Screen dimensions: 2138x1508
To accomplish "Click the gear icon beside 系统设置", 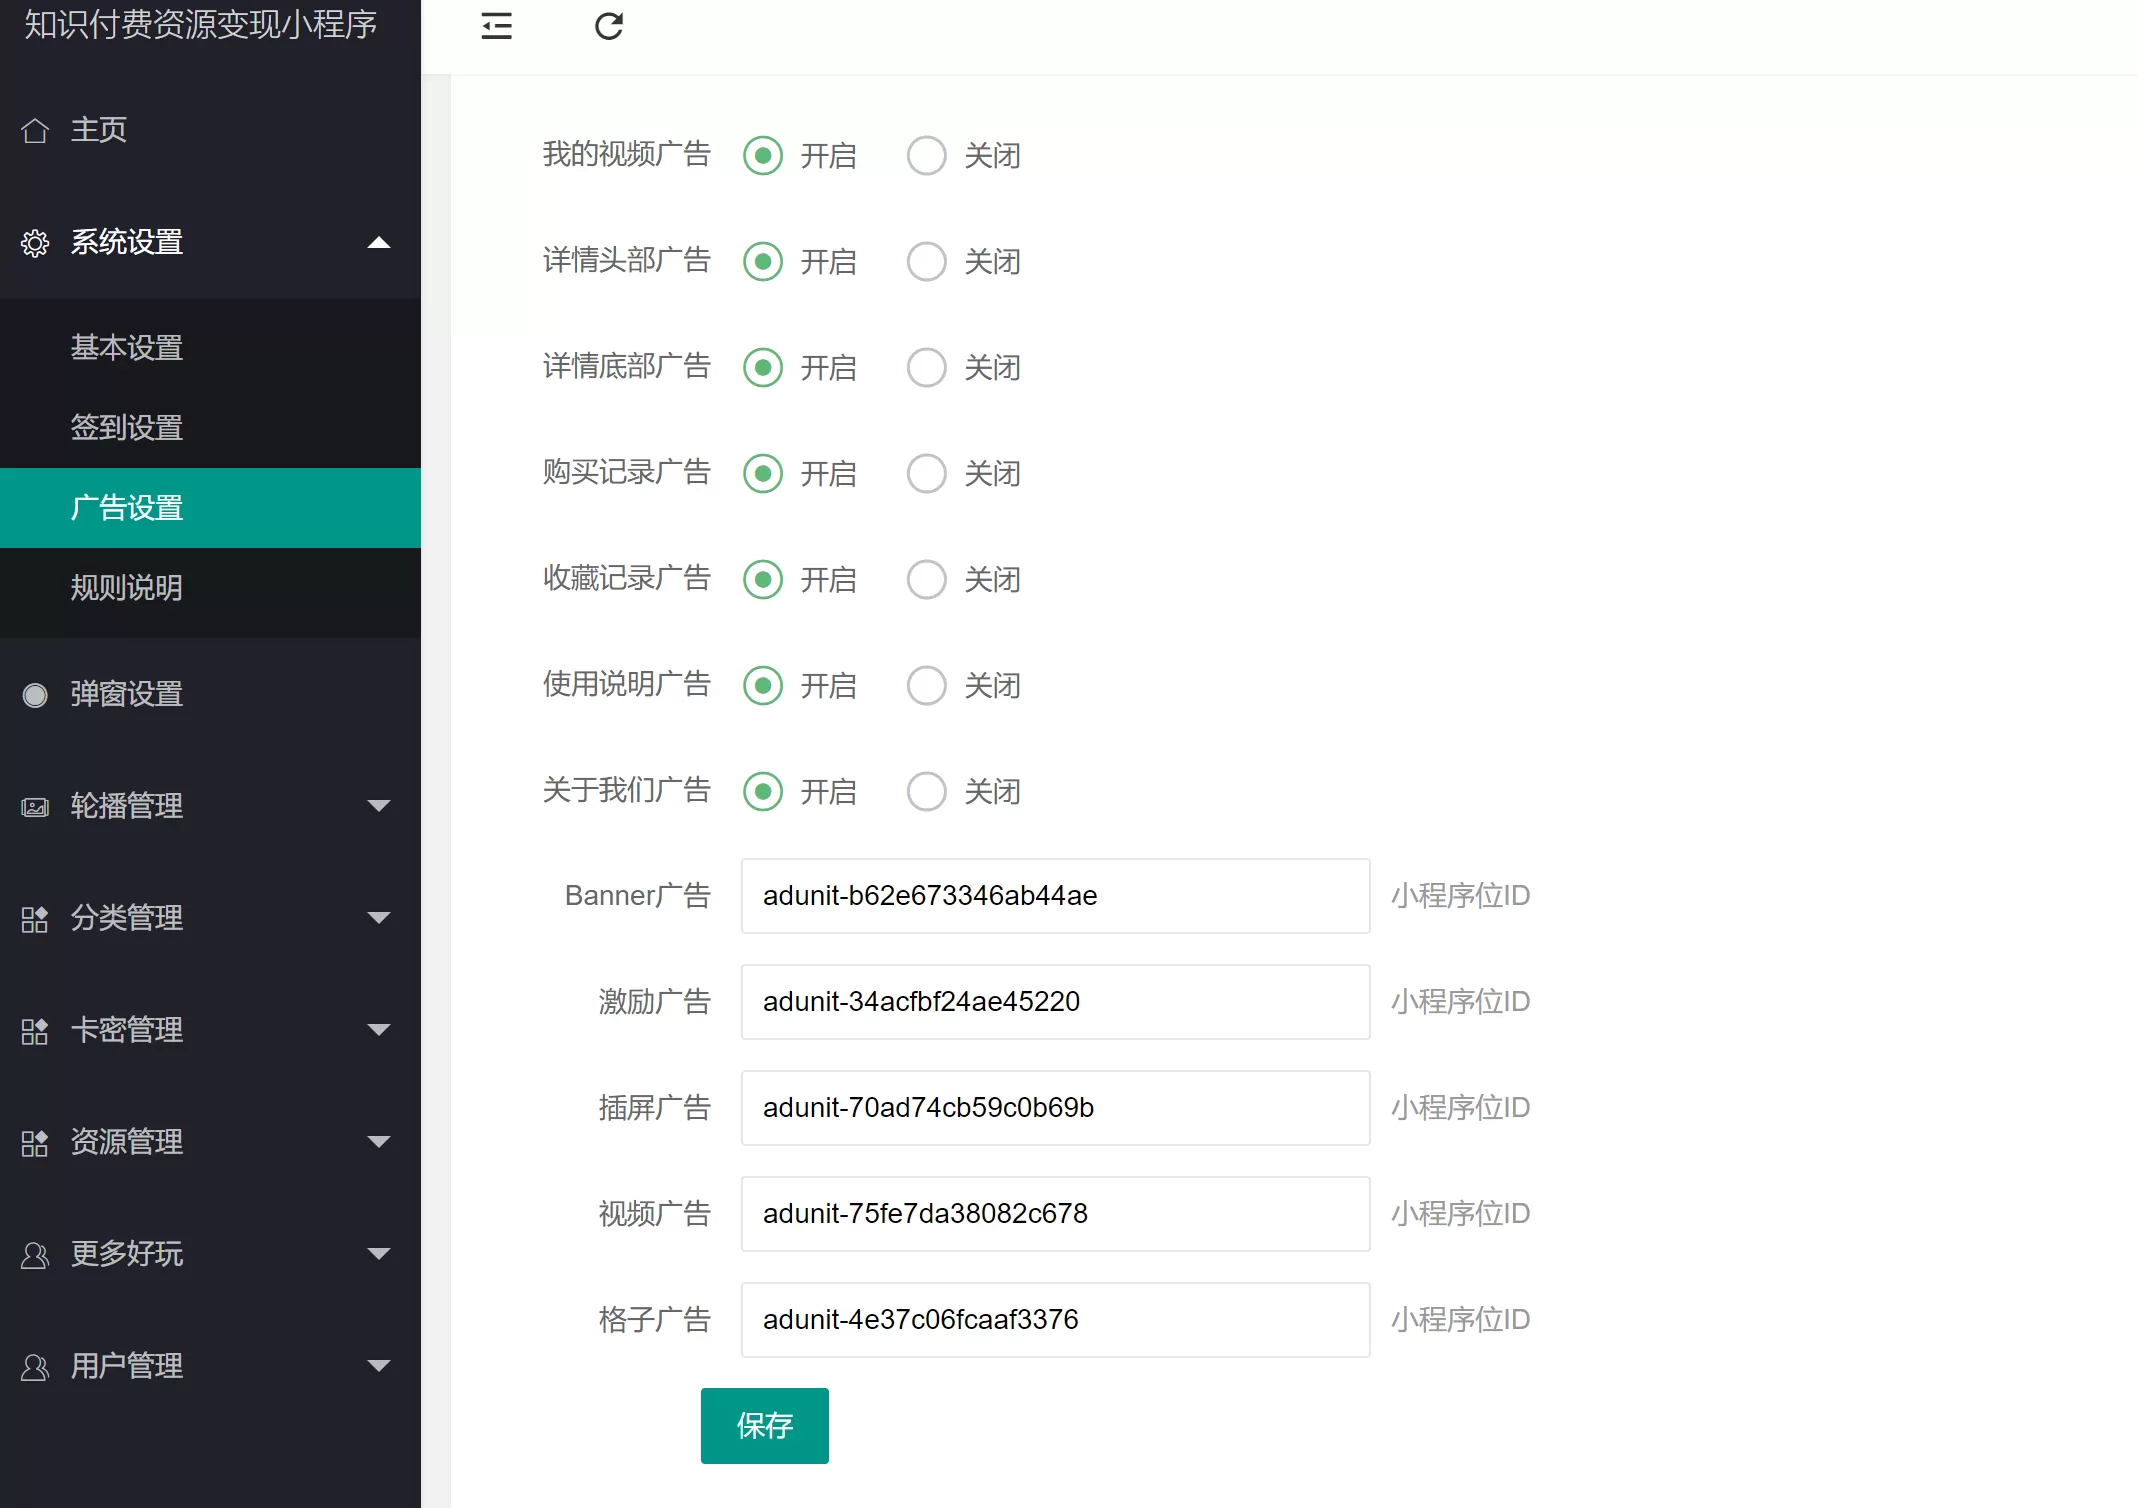I will (x=35, y=243).
